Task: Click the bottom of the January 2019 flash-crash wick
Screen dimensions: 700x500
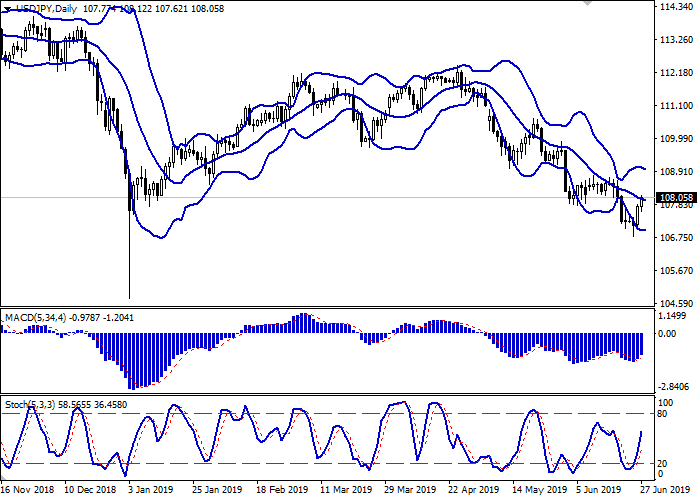Action: click(x=130, y=297)
